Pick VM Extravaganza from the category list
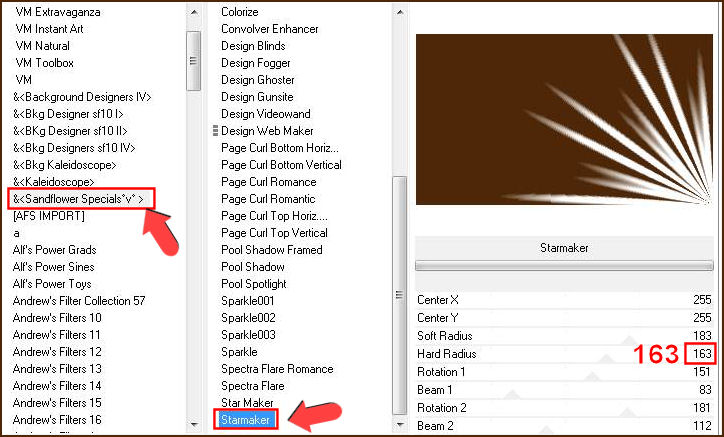 pos(57,12)
